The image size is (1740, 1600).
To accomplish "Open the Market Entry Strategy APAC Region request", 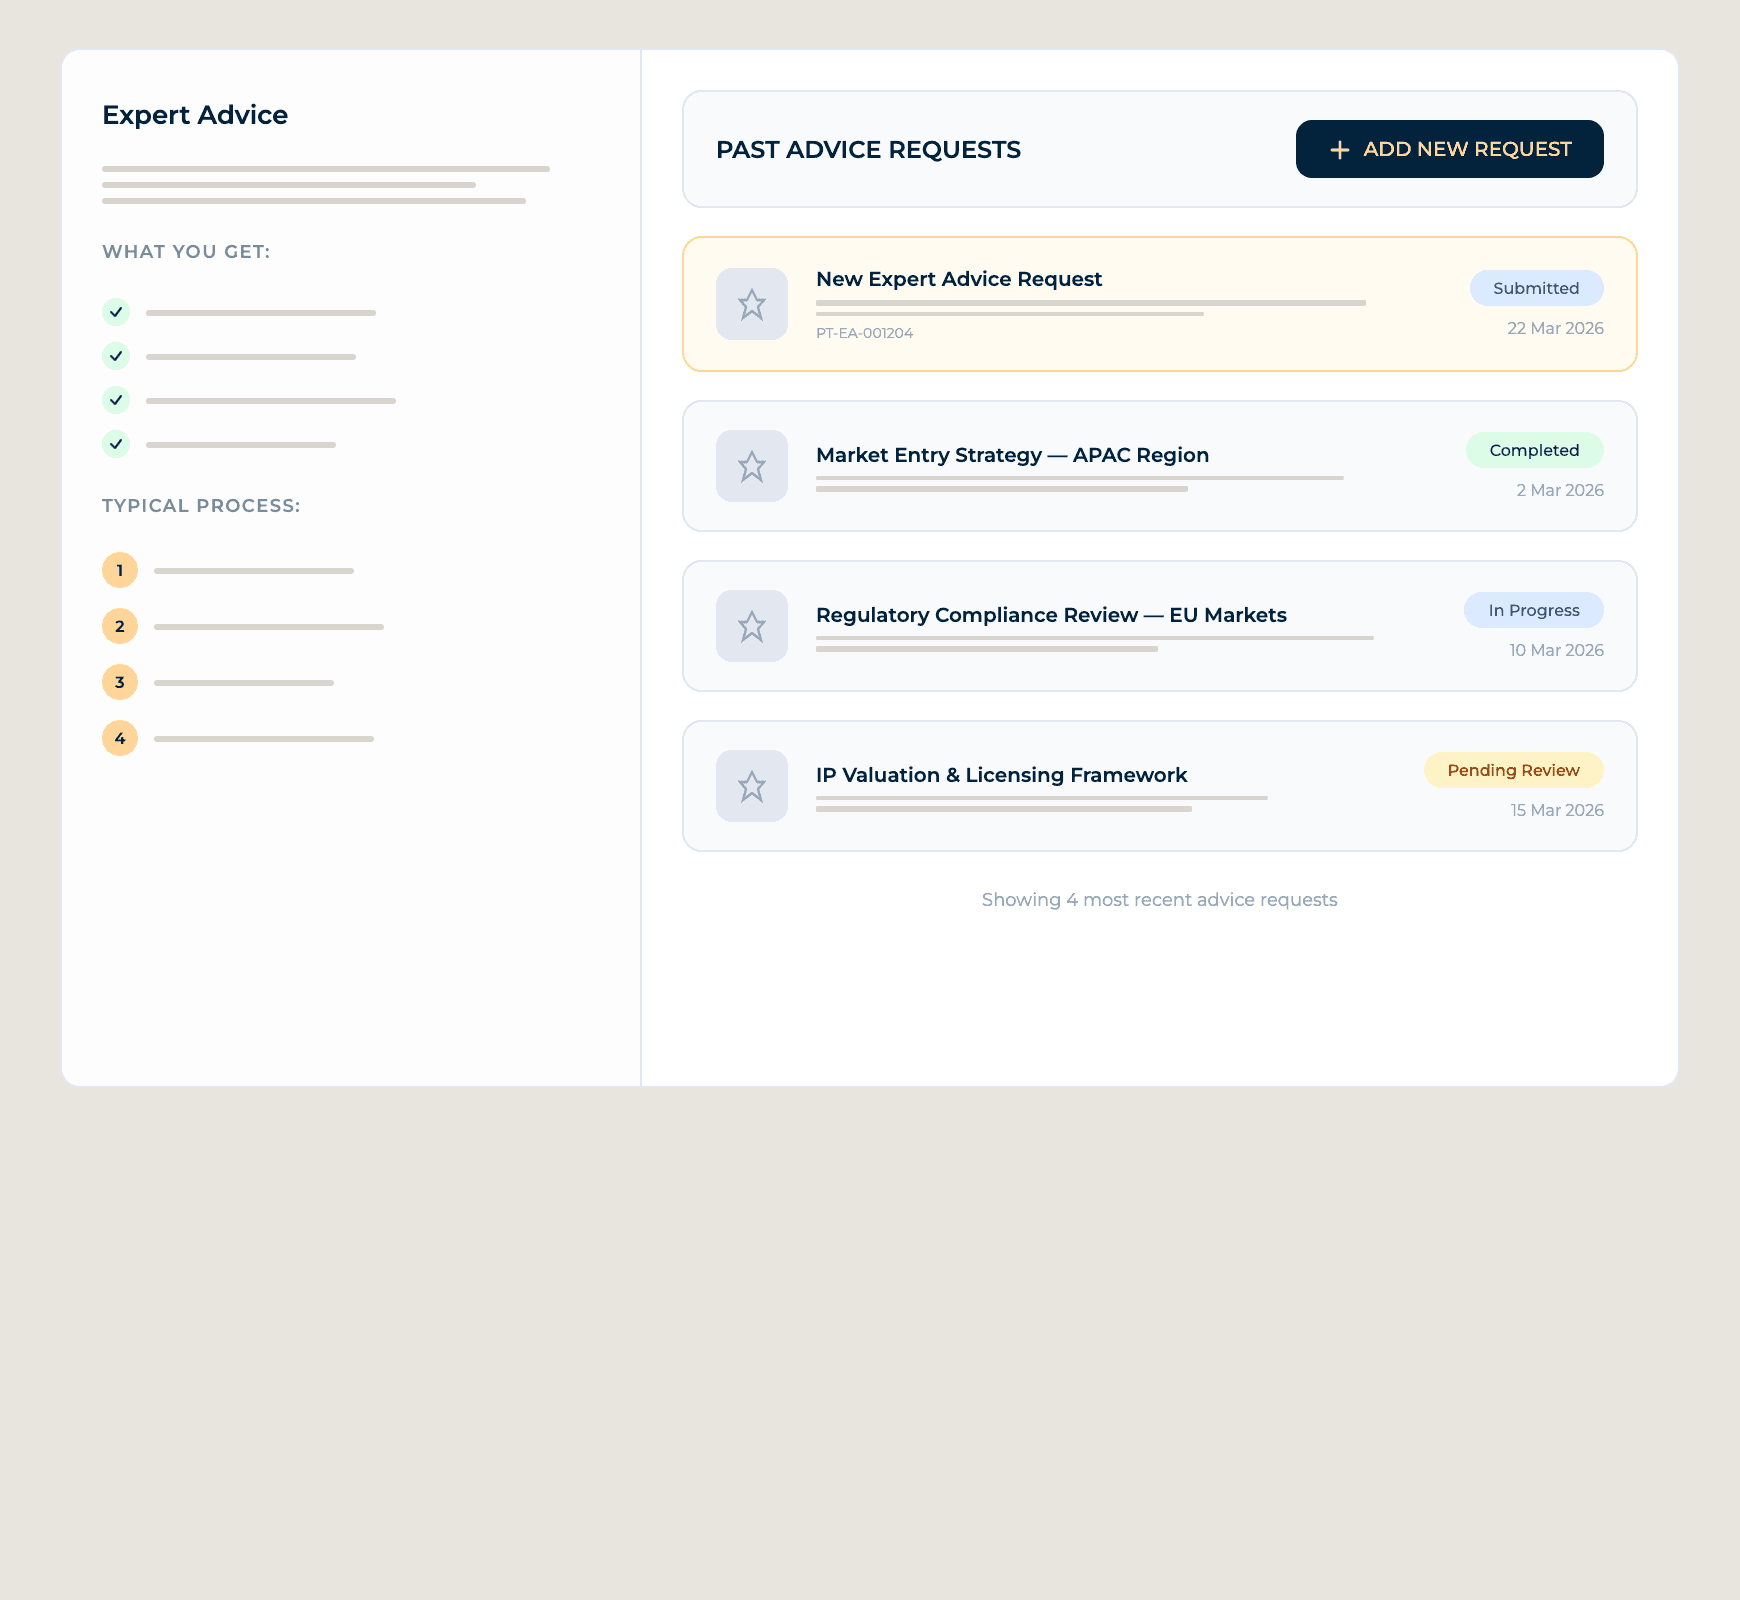I will (x=1159, y=466).
